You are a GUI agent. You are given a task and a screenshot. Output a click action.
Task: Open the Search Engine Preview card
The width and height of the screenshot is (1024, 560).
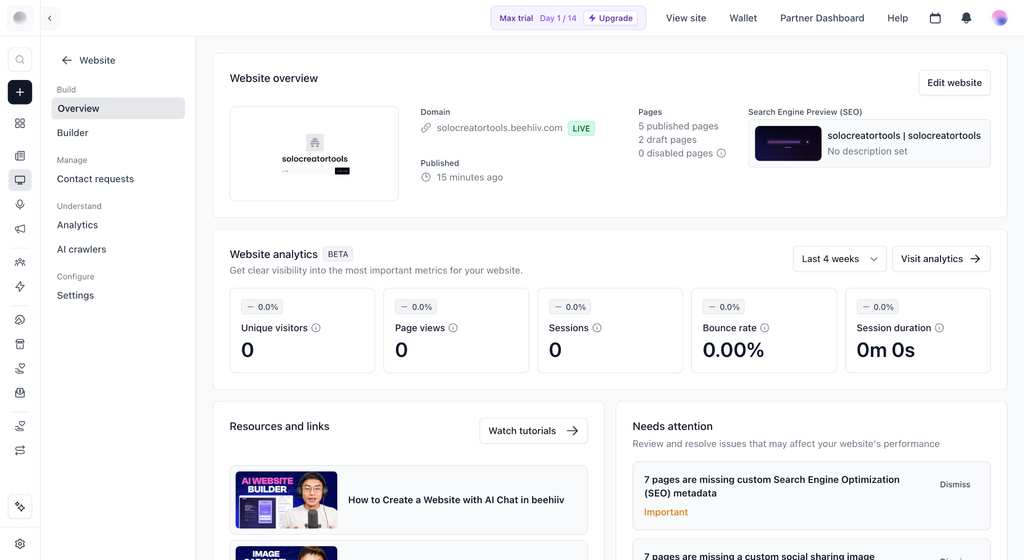click(869, 143)
